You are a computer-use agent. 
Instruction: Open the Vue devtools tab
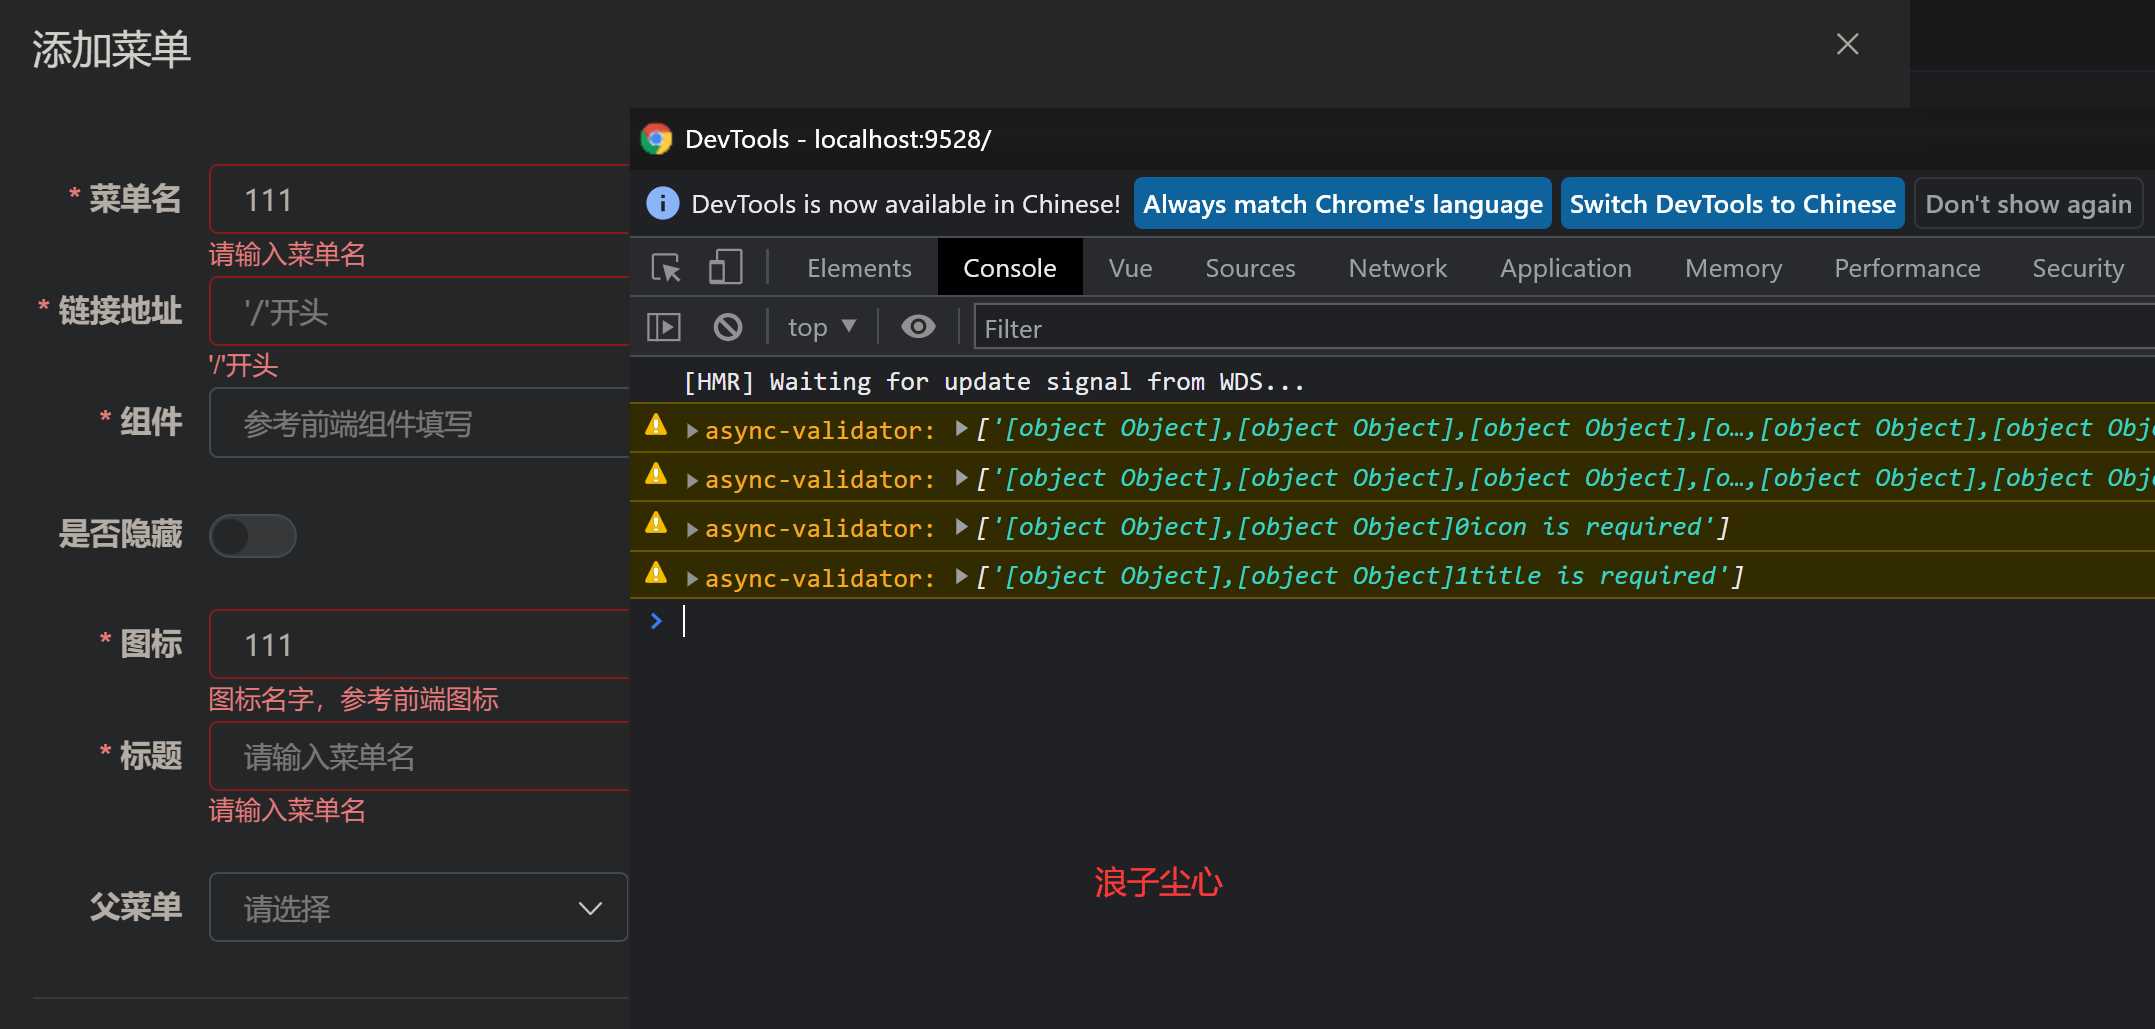tap(1130, 268)
